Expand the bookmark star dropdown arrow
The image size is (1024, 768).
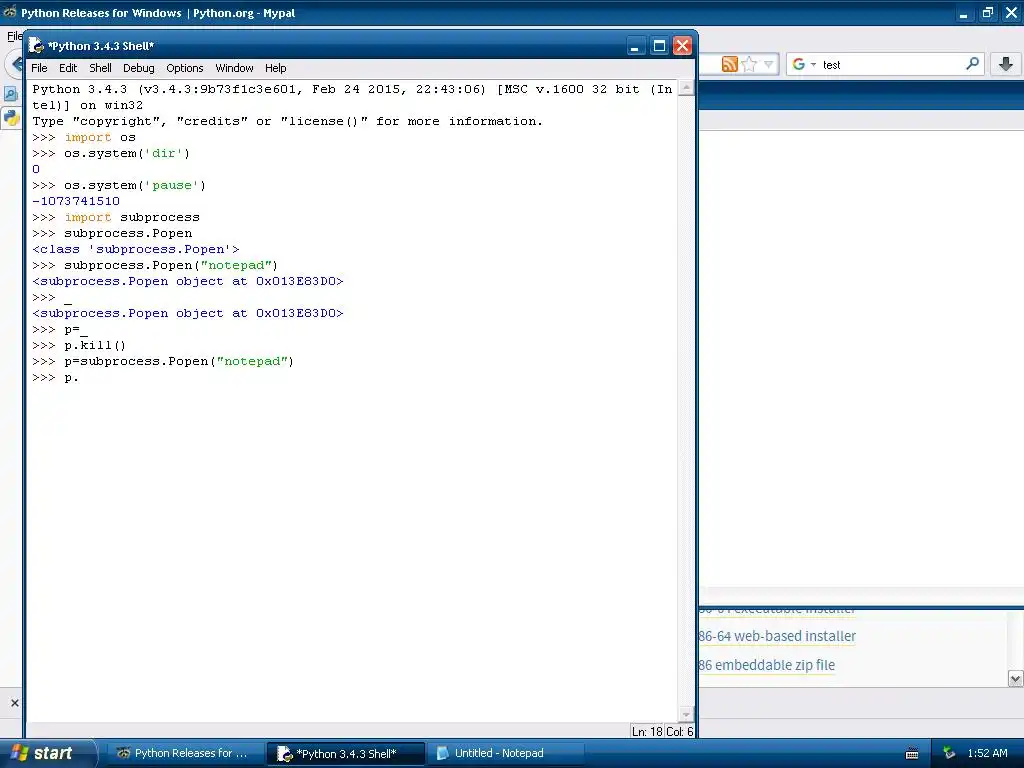coord(769,64)
